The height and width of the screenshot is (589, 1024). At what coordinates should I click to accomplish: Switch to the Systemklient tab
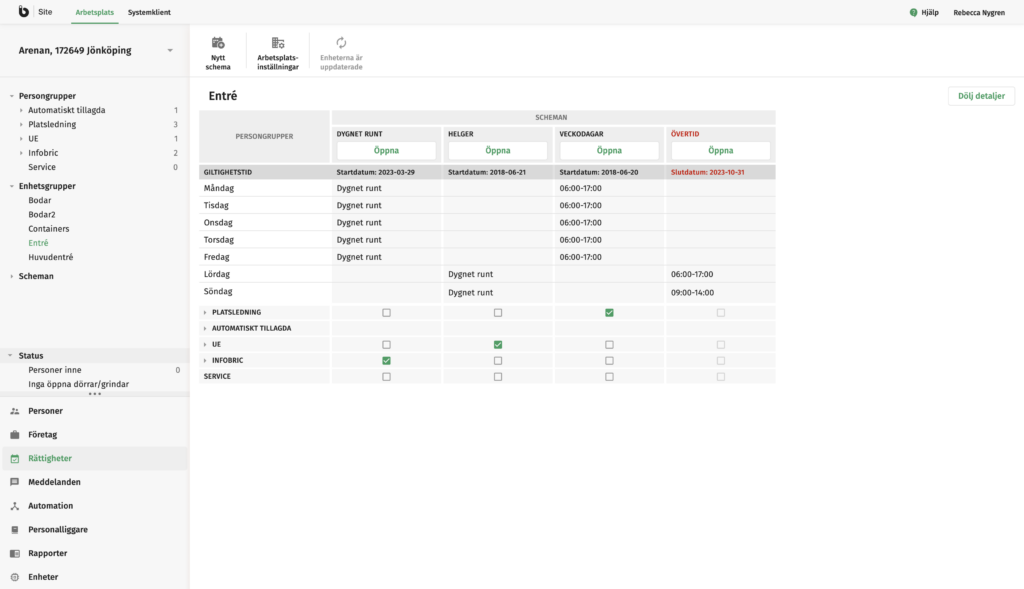point(149,12)
